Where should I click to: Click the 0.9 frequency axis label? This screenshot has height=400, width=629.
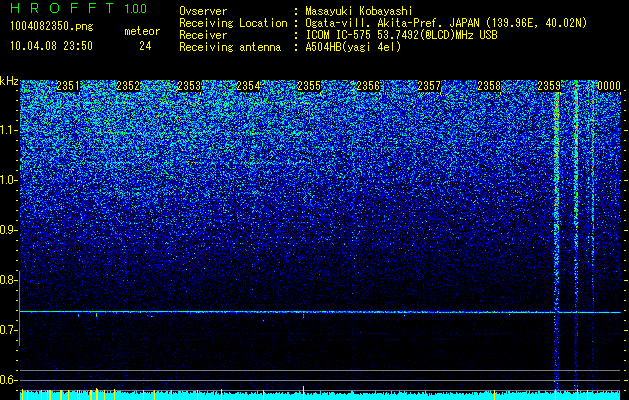pyautogui.click(x=8, y=230)
